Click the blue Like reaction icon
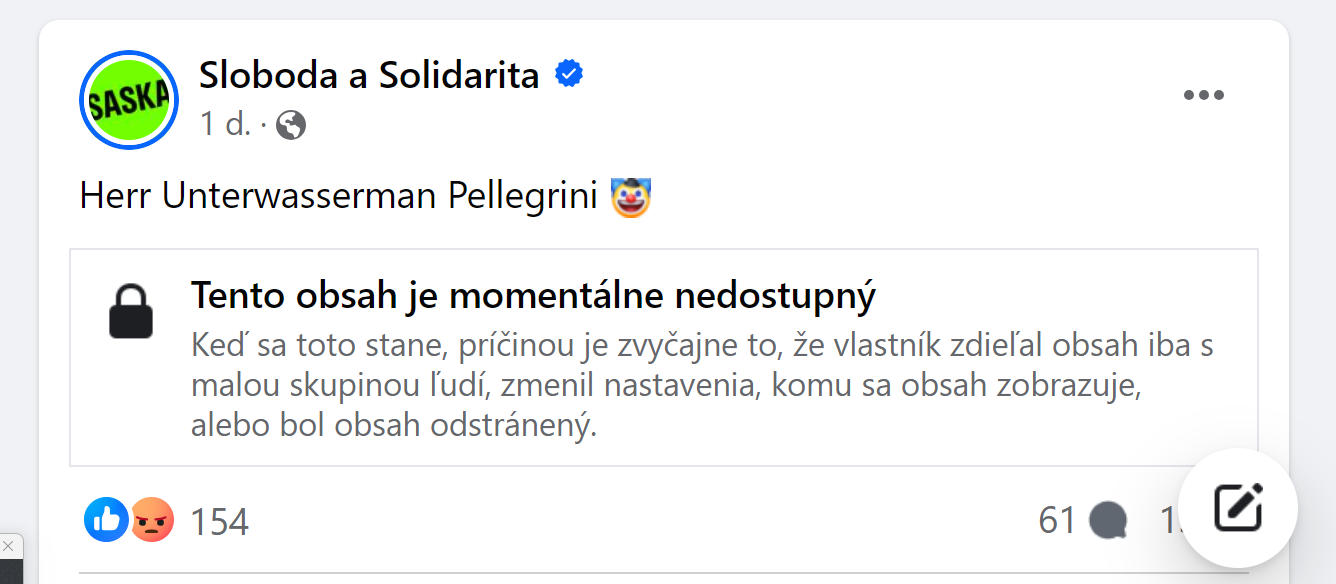This screenshot has height=584, width=1336. [106, 520]
